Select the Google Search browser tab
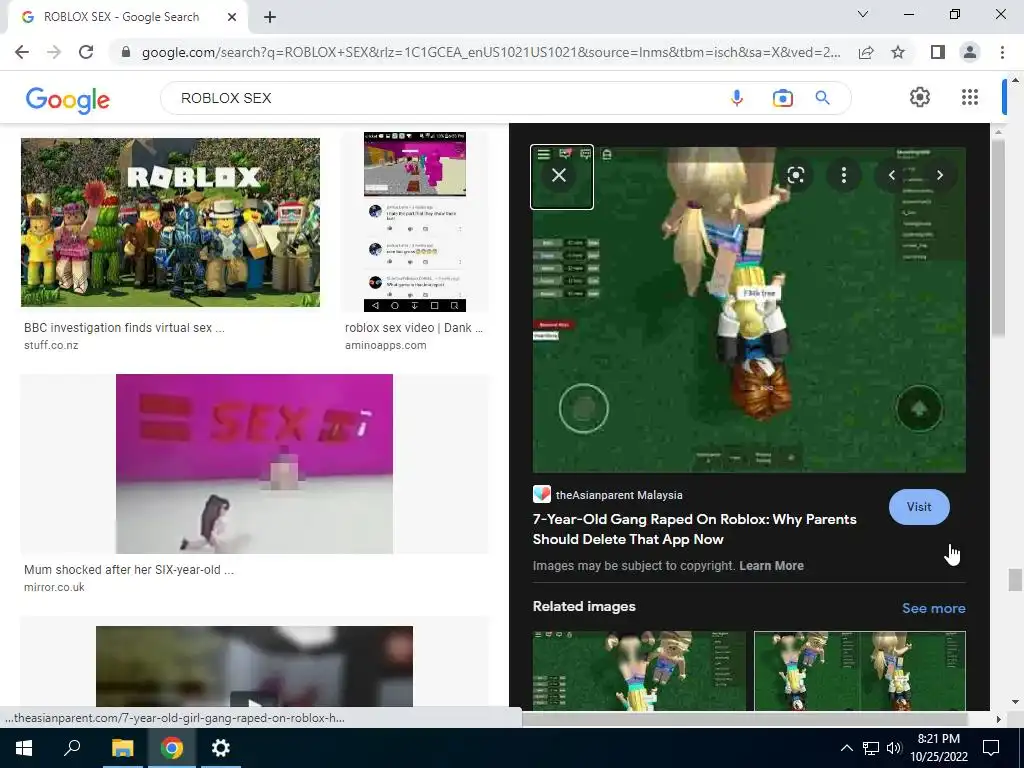Viewport: 1024px width, 768px height. [127, 17]
